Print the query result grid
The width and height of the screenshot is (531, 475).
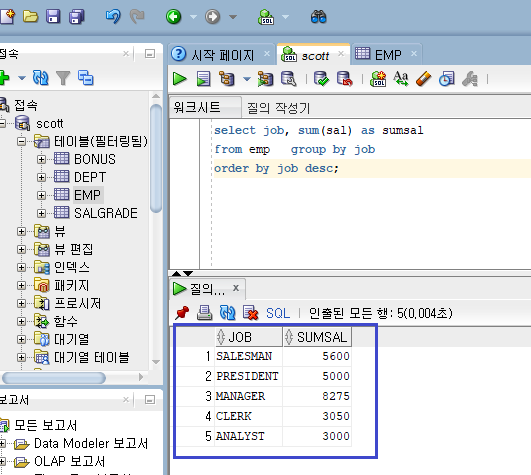(205, 312)
